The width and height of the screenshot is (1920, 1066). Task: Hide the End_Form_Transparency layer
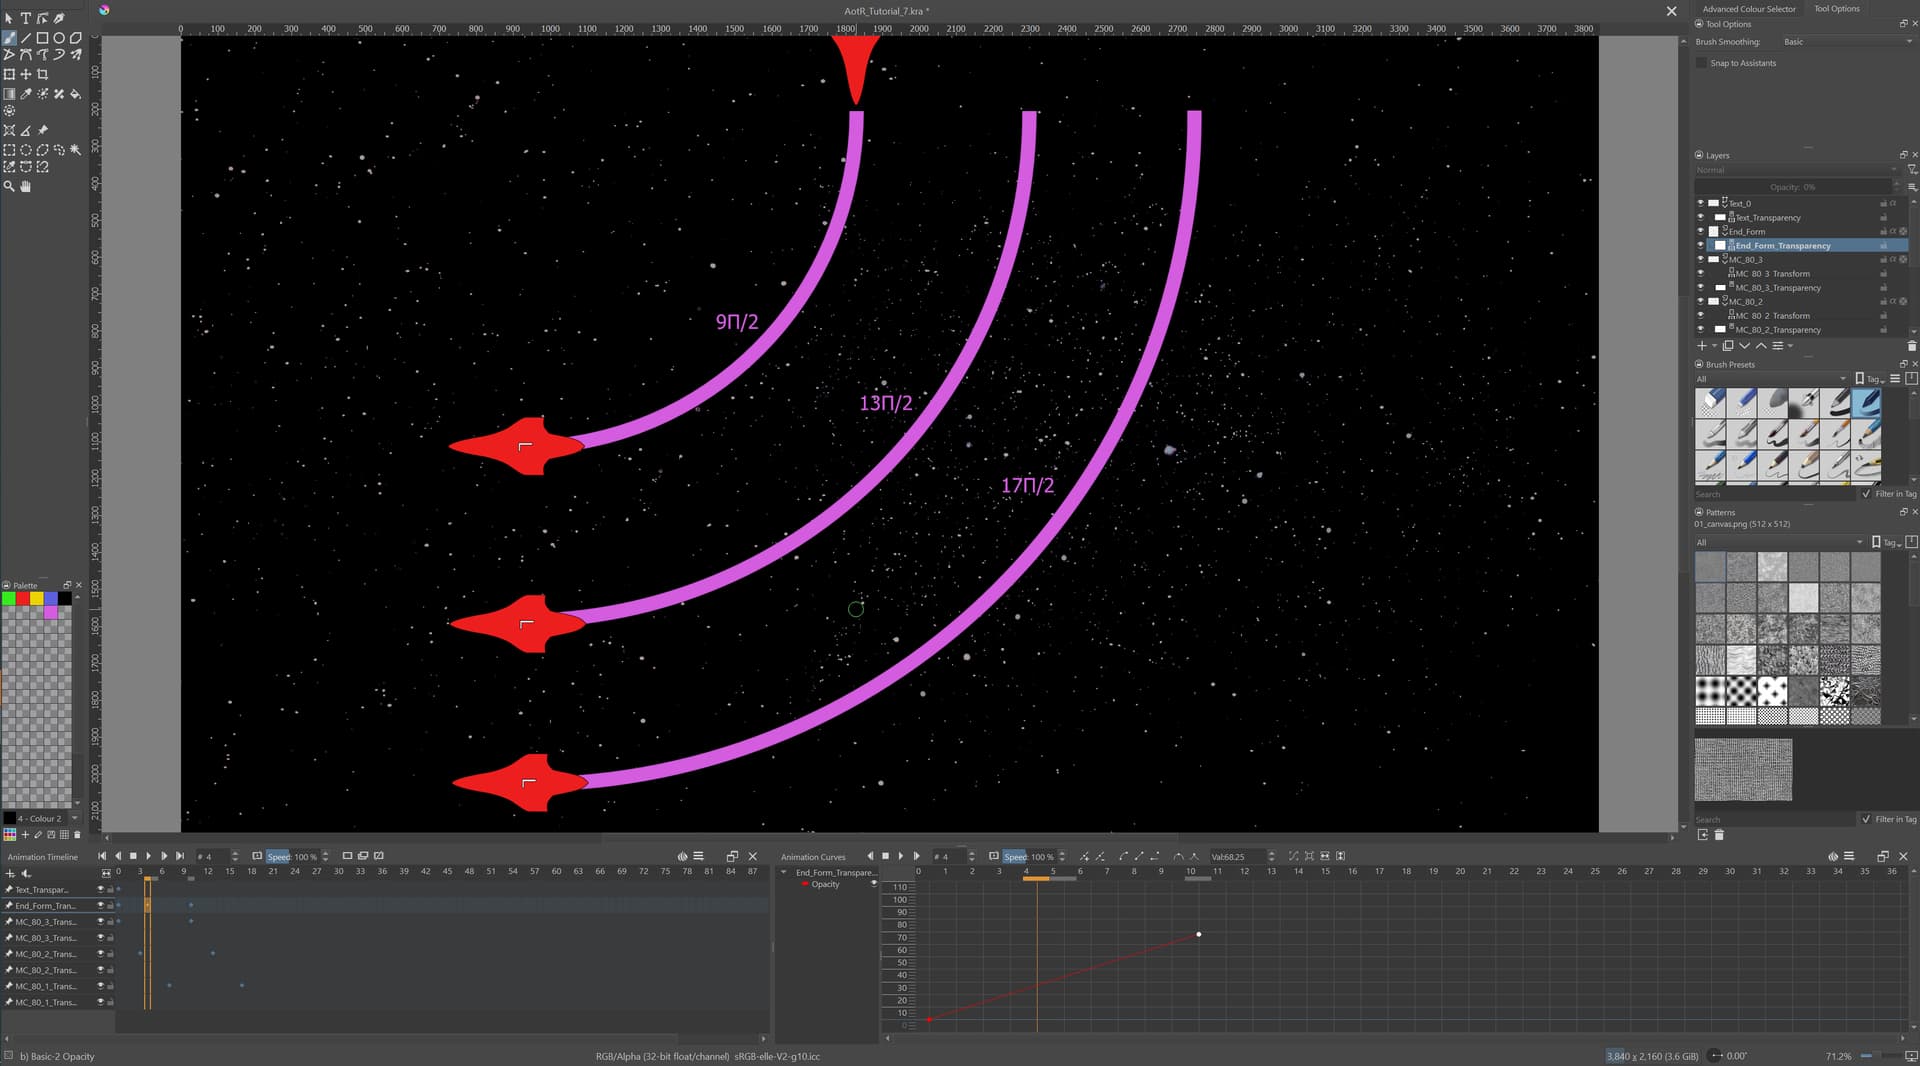coord(1700,245)
